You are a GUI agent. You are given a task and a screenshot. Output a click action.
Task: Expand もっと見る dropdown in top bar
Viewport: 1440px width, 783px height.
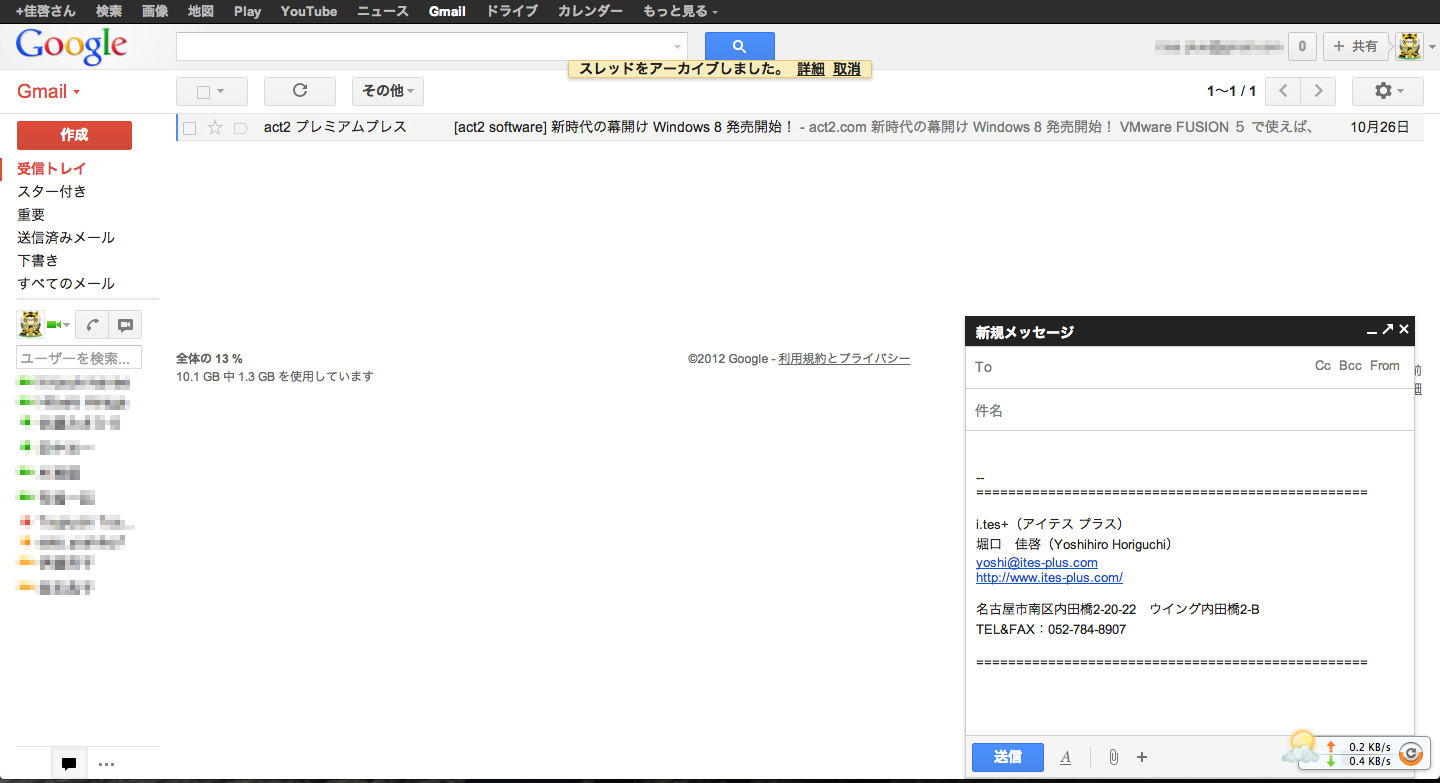click(x=680, y=11)
